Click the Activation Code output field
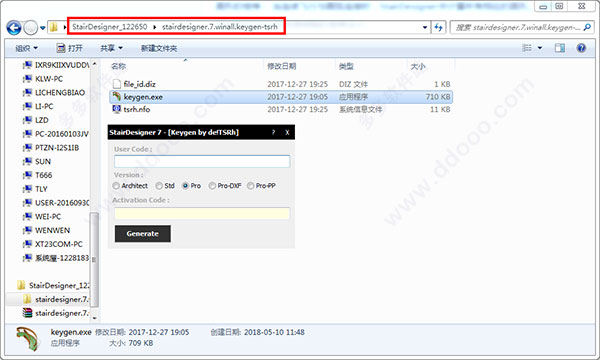The width and height of the screenshot is (600, 360). (202, 213)
